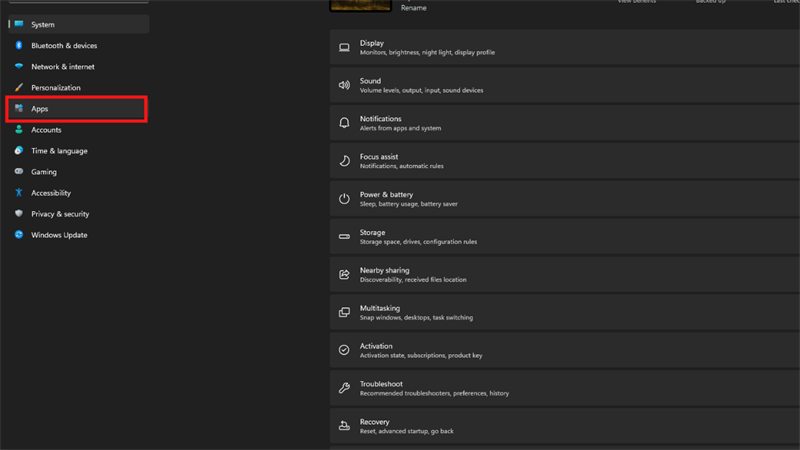
Task: Select the System category in sidebar
Action: (x=43, y=25)
